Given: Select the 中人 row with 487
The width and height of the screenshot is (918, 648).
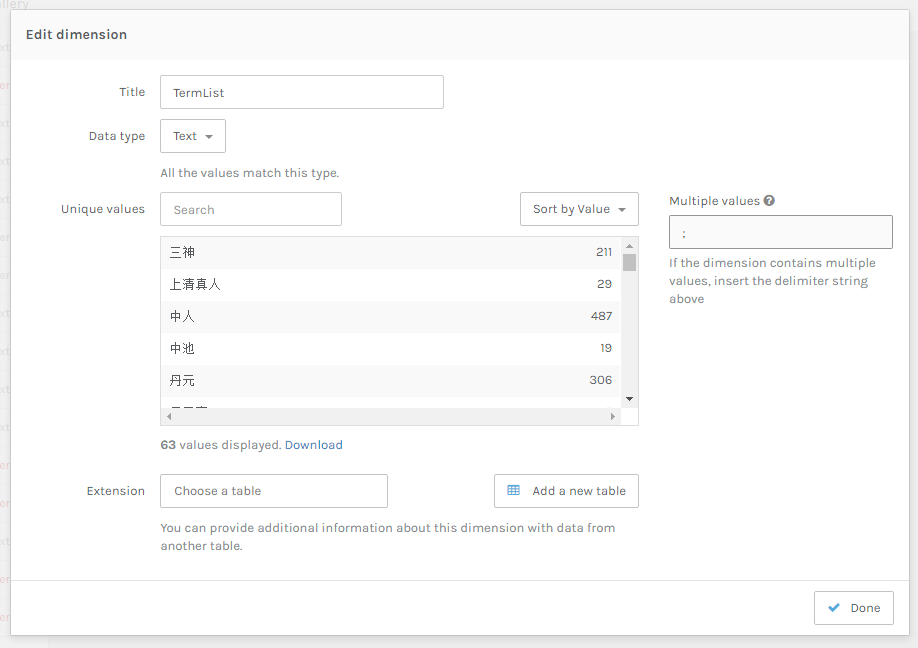Looking at the screenshot, I should pos(390,316).
